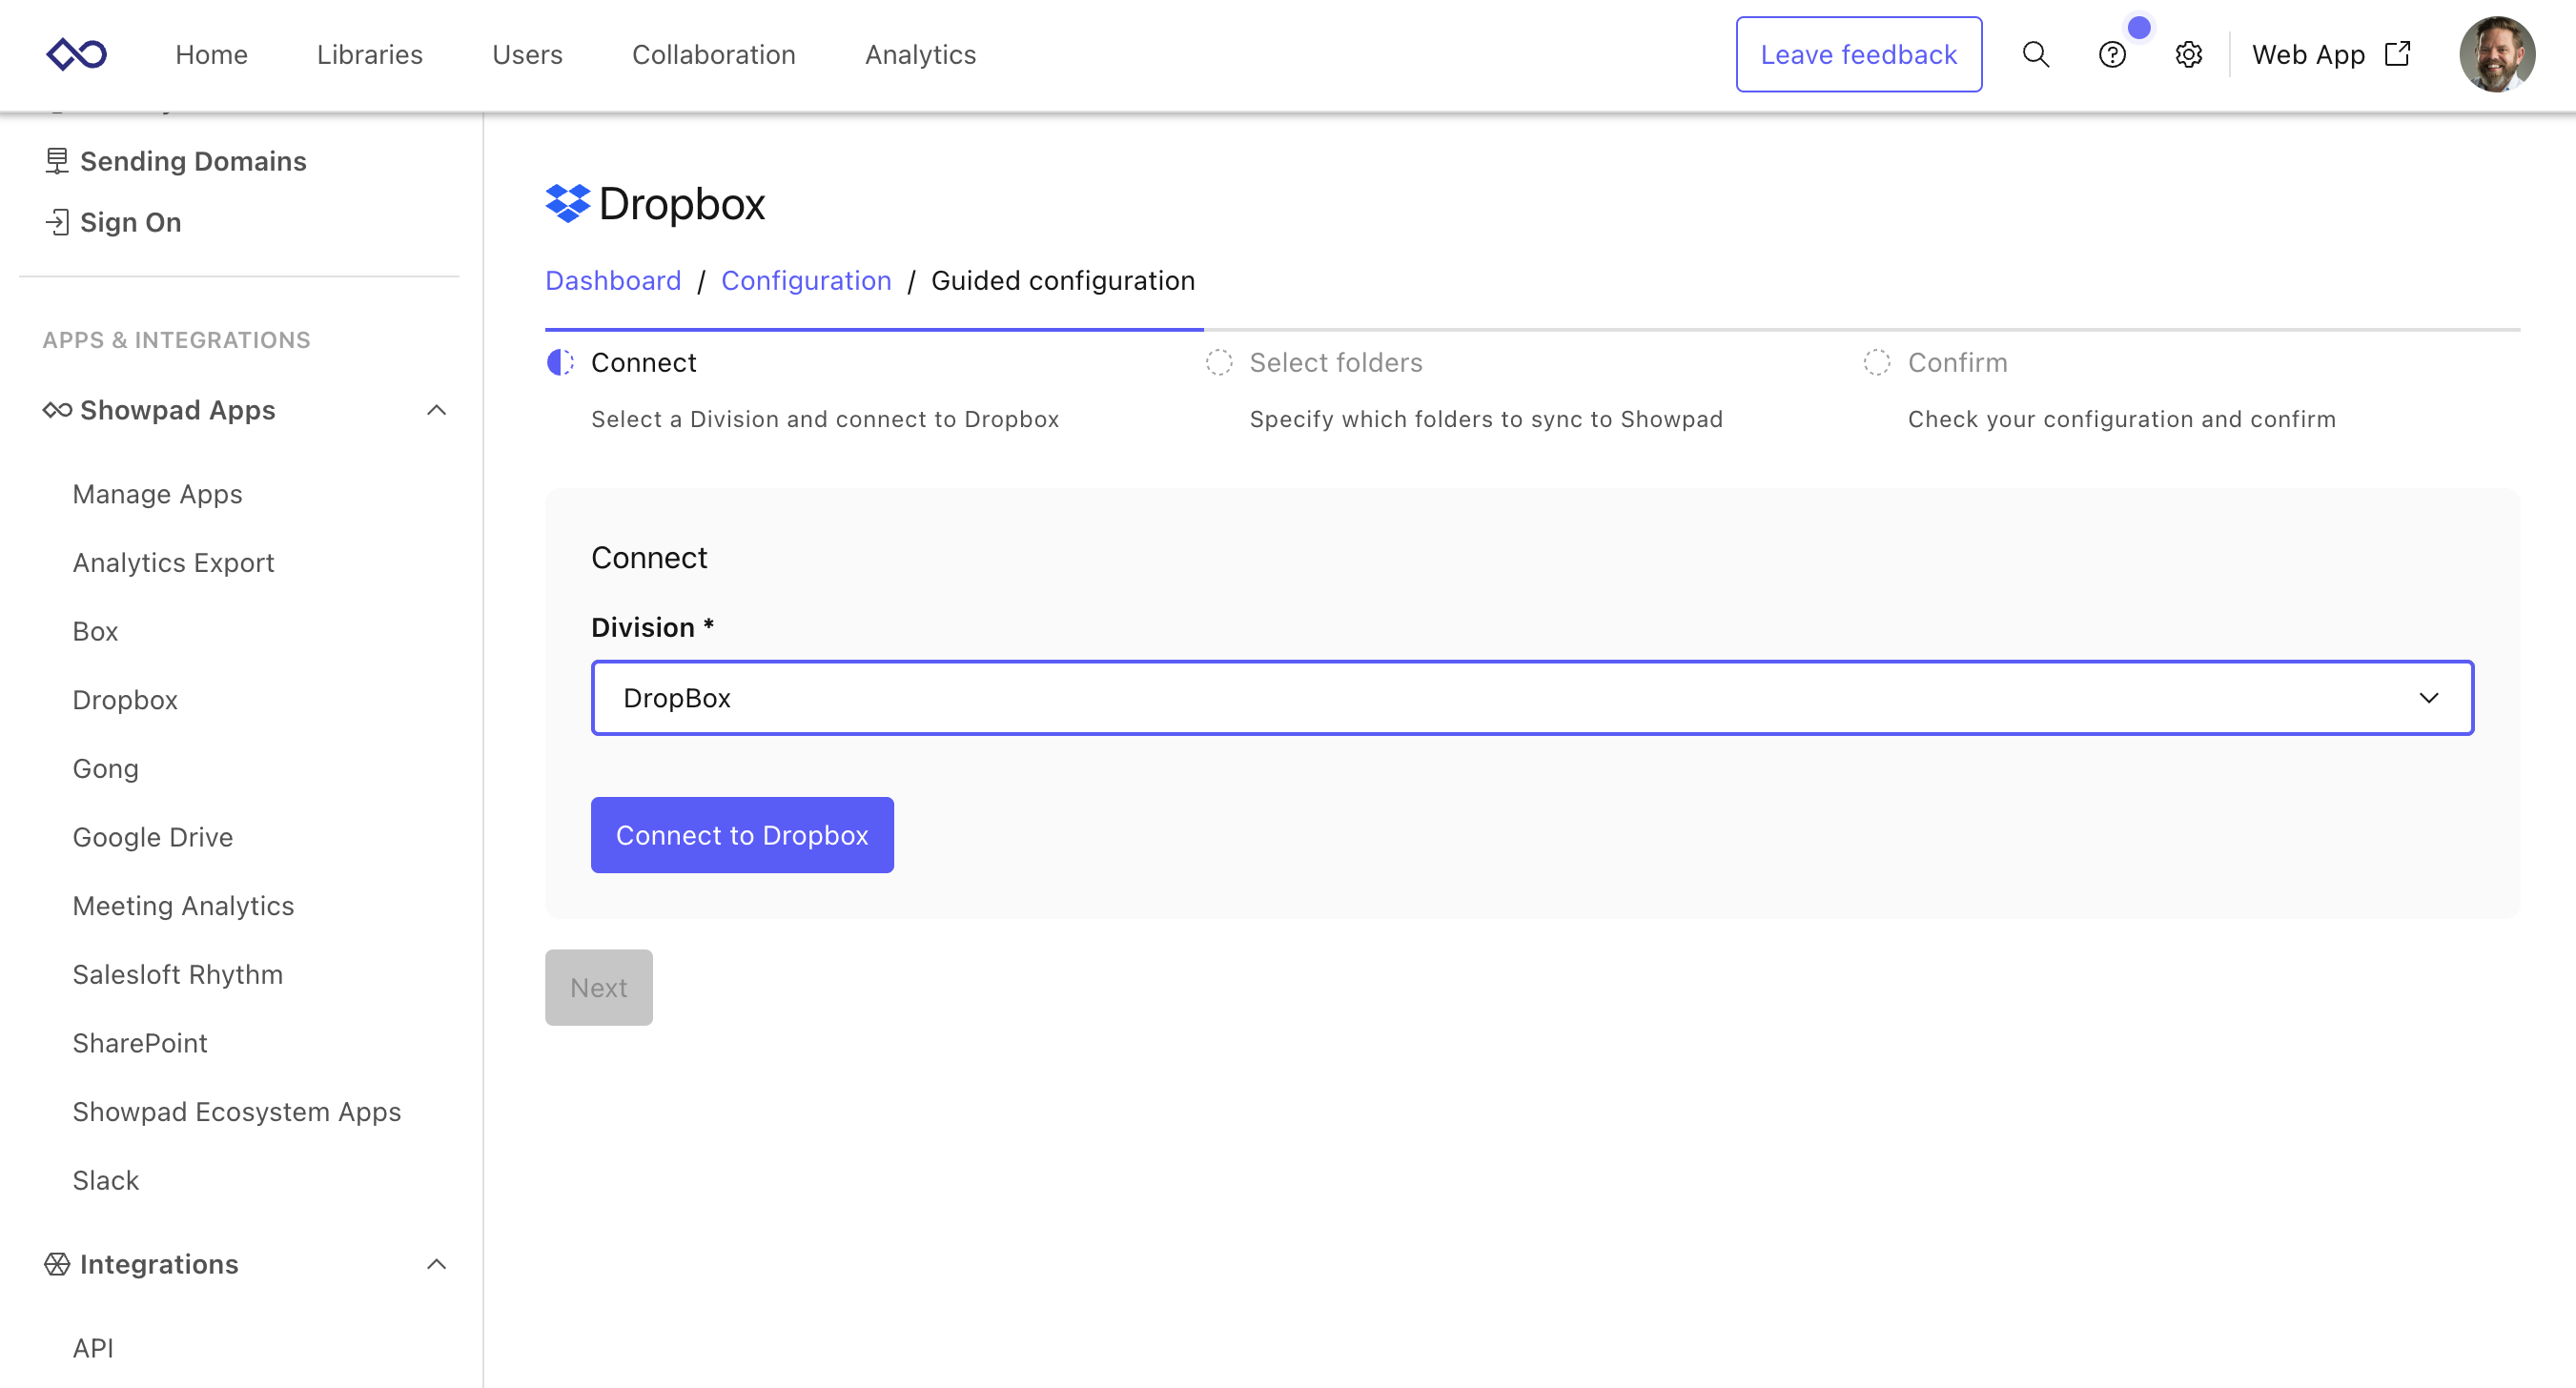Image resolution: width=2576 pixels, height=1388 pixels.
Task: Open the settings gear icon
Action: pyautogui.click(x=2188, y=54)
